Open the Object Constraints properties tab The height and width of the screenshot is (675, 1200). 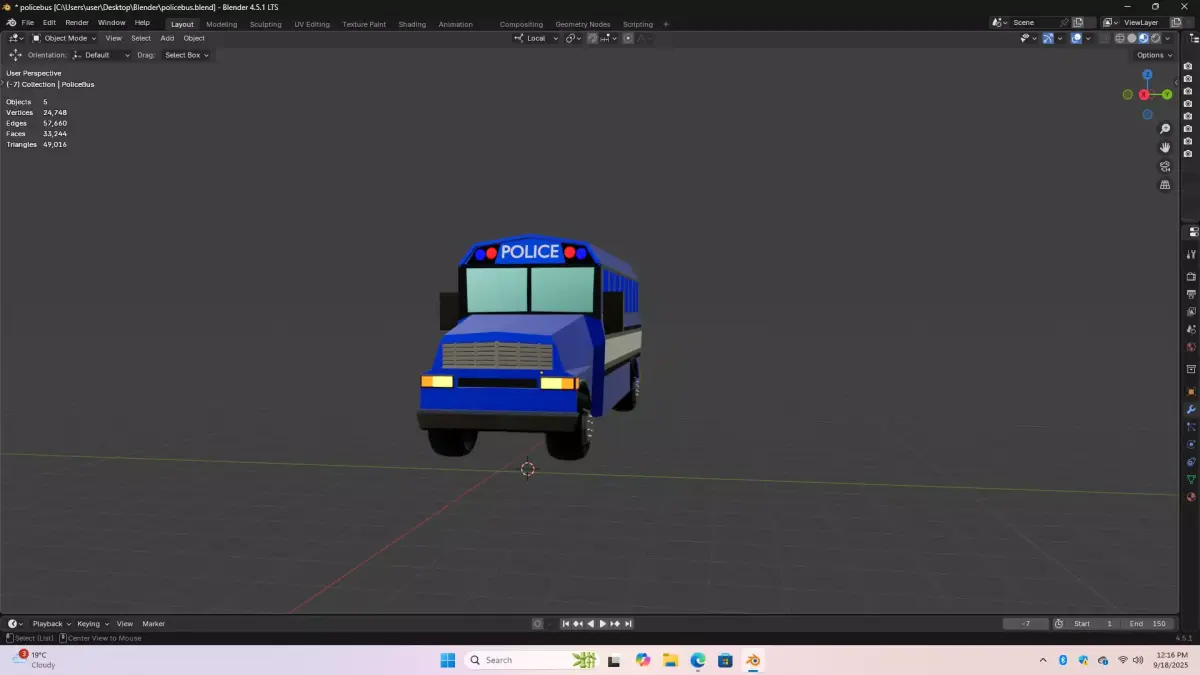coord(1191,462)
